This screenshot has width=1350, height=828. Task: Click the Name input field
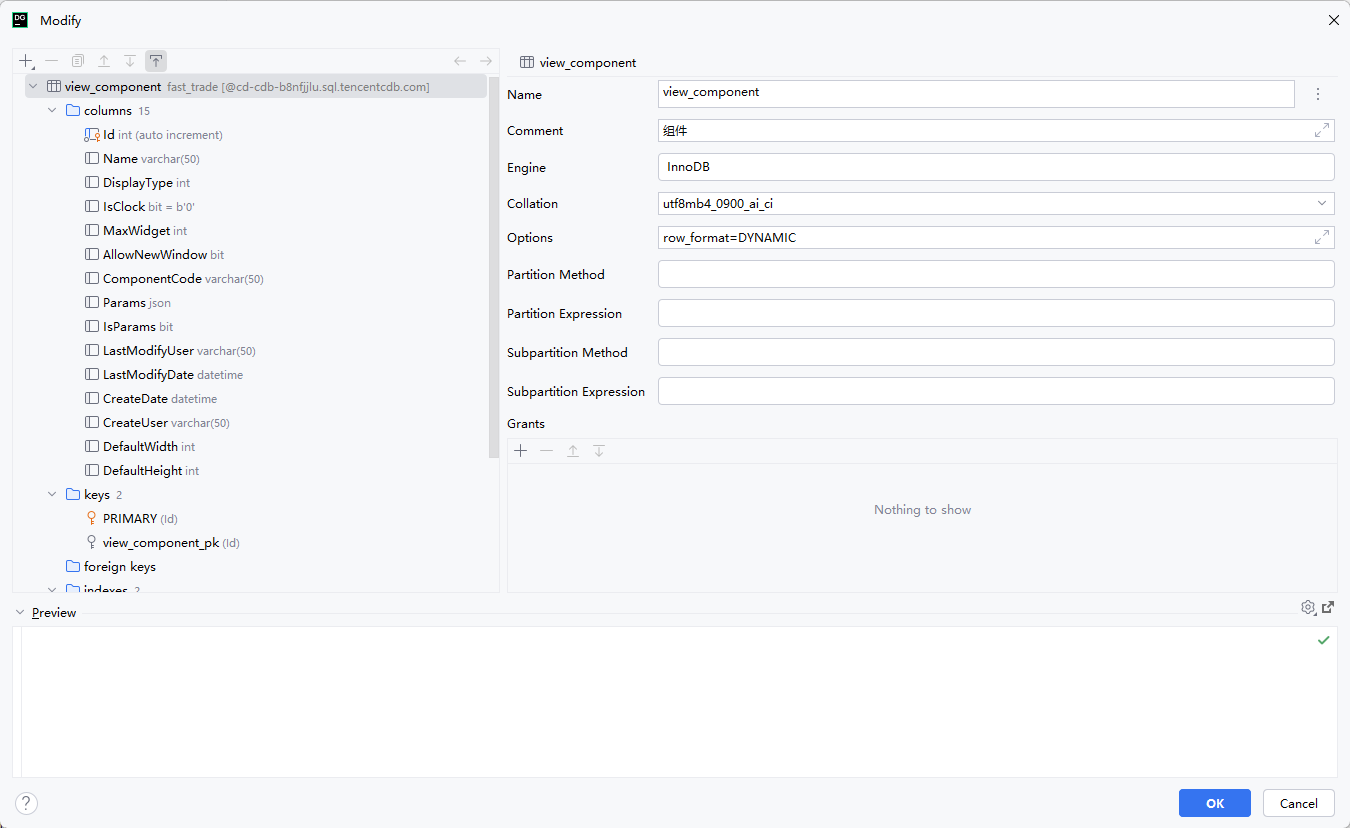tap(976, 94)
